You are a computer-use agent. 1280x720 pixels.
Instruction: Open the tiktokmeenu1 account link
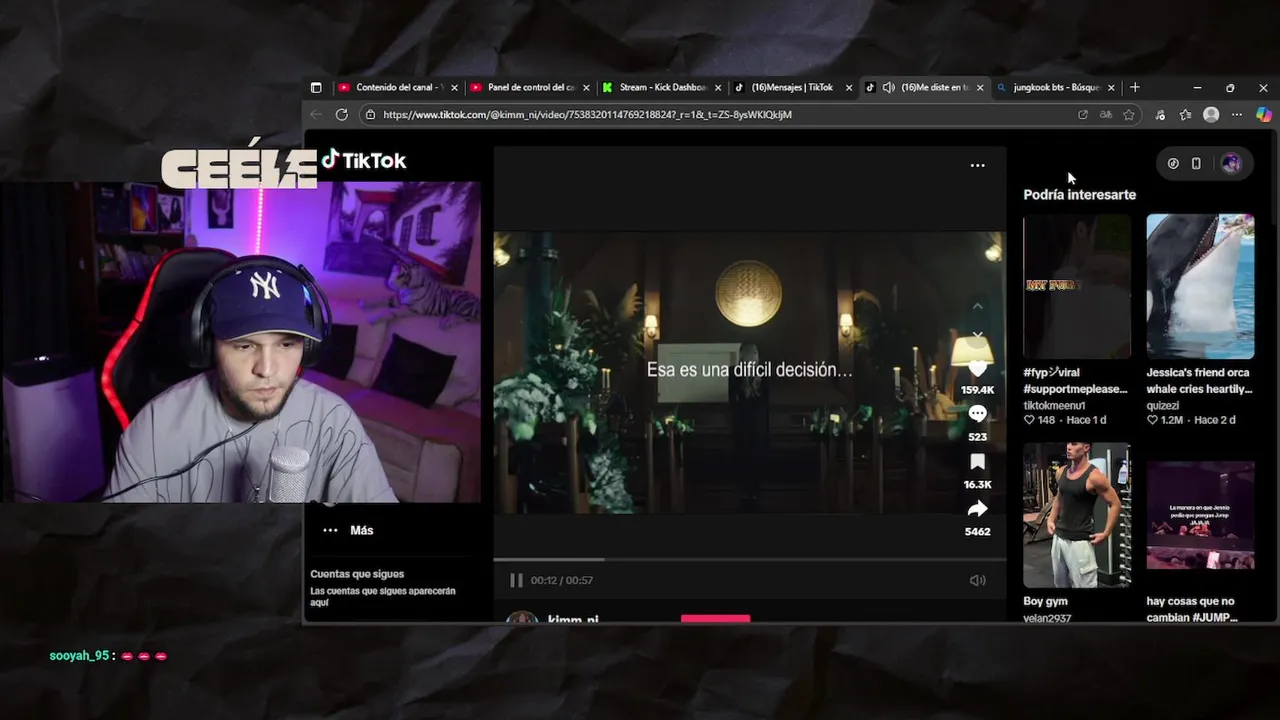coord(1054,406)
